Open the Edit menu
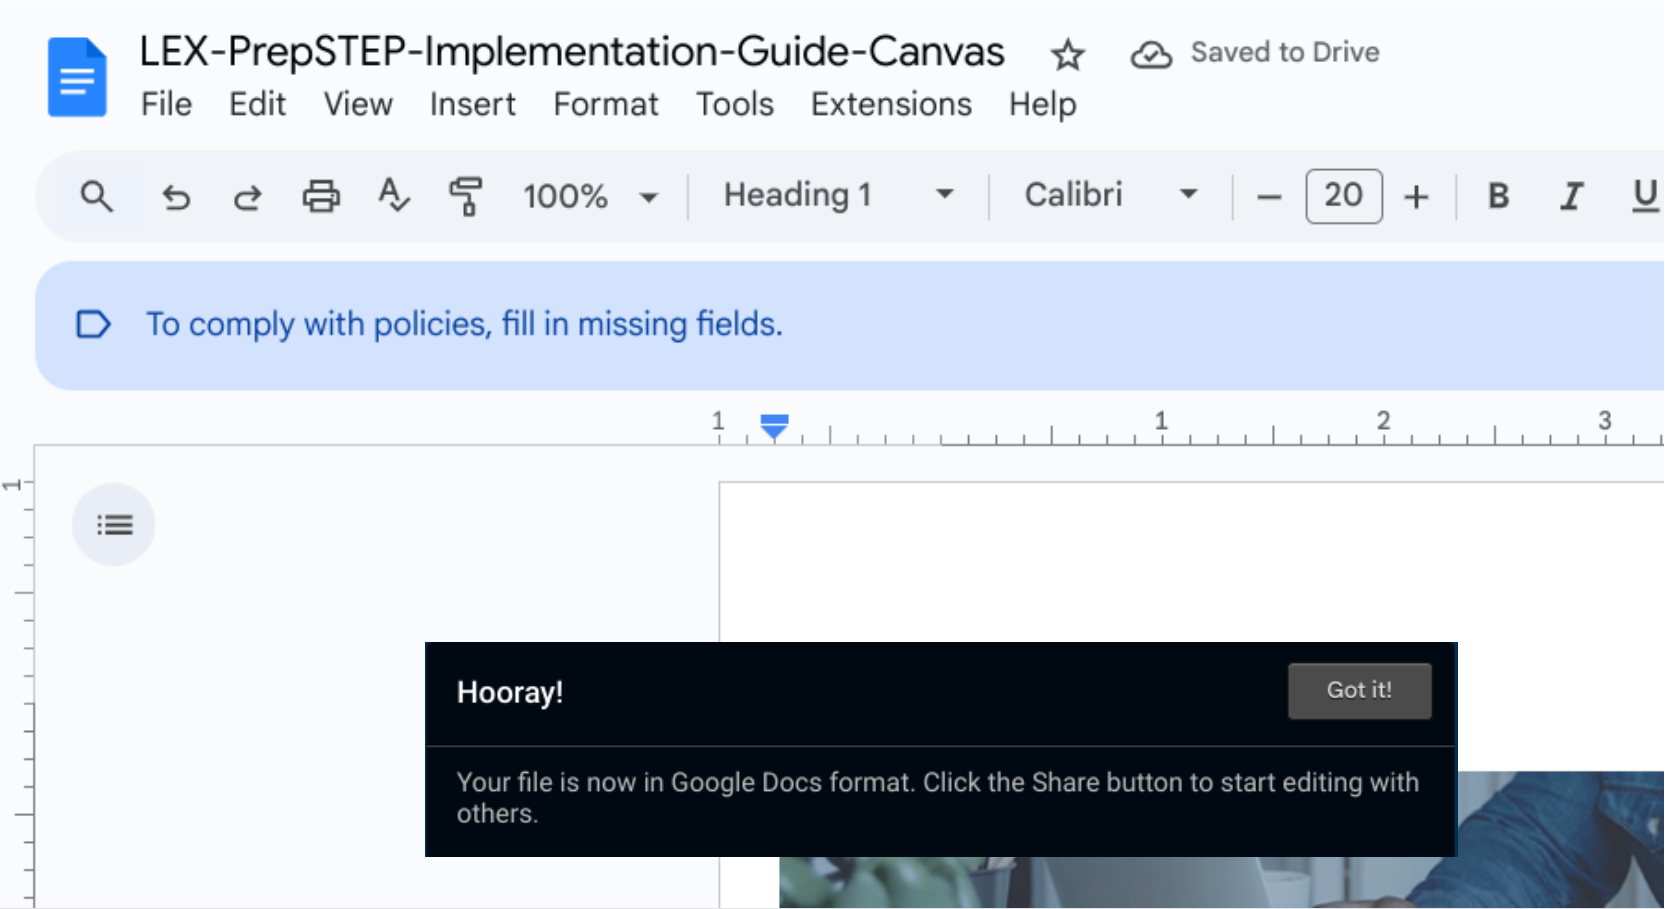Screen dimensions: 1665x909 tap(257, 104)
